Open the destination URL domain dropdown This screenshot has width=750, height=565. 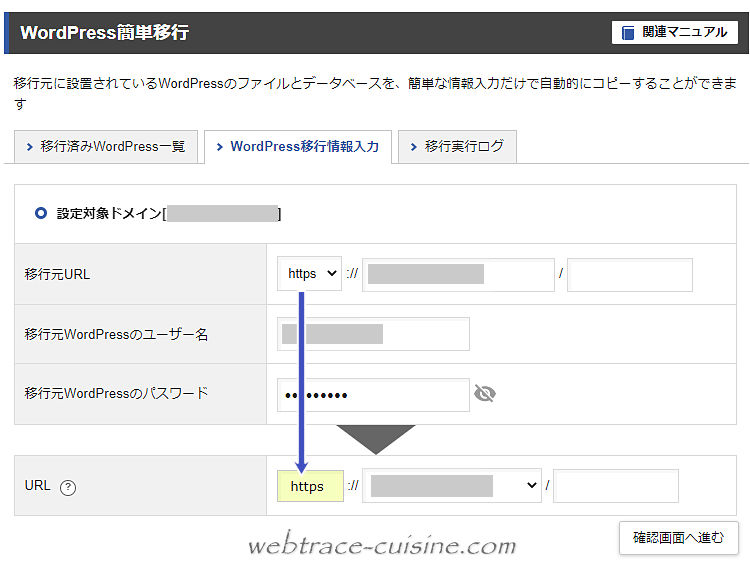click(452, 486)
